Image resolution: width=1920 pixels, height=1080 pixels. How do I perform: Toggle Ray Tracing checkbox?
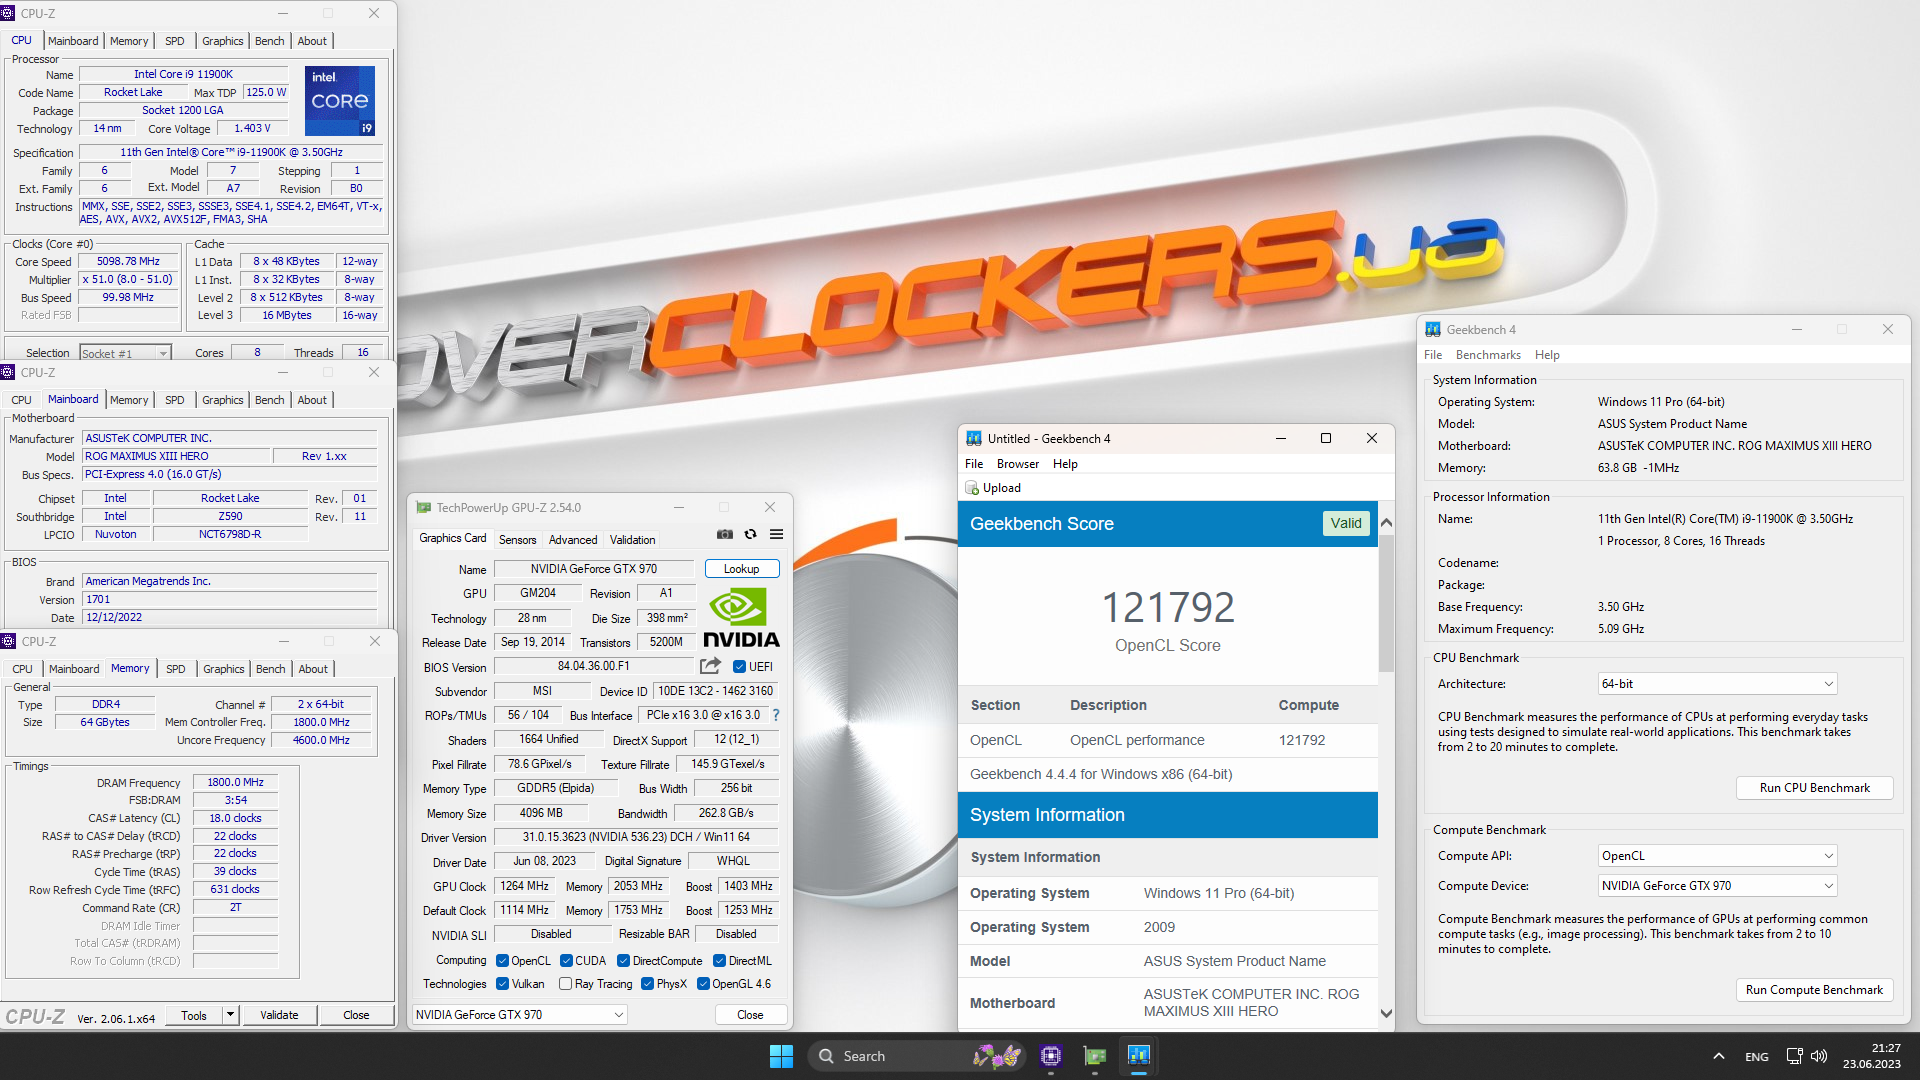(x=565, y=984)
